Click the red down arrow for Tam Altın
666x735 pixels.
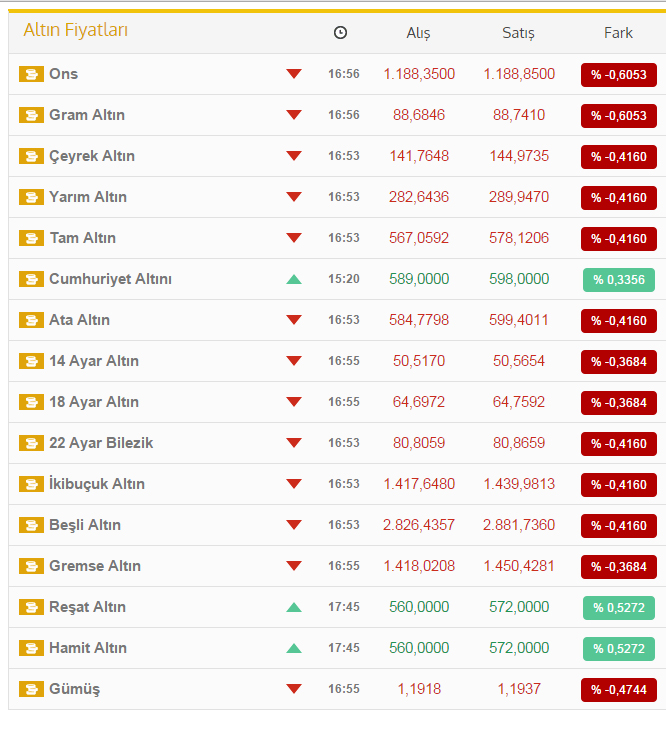(x=293, y=238)
